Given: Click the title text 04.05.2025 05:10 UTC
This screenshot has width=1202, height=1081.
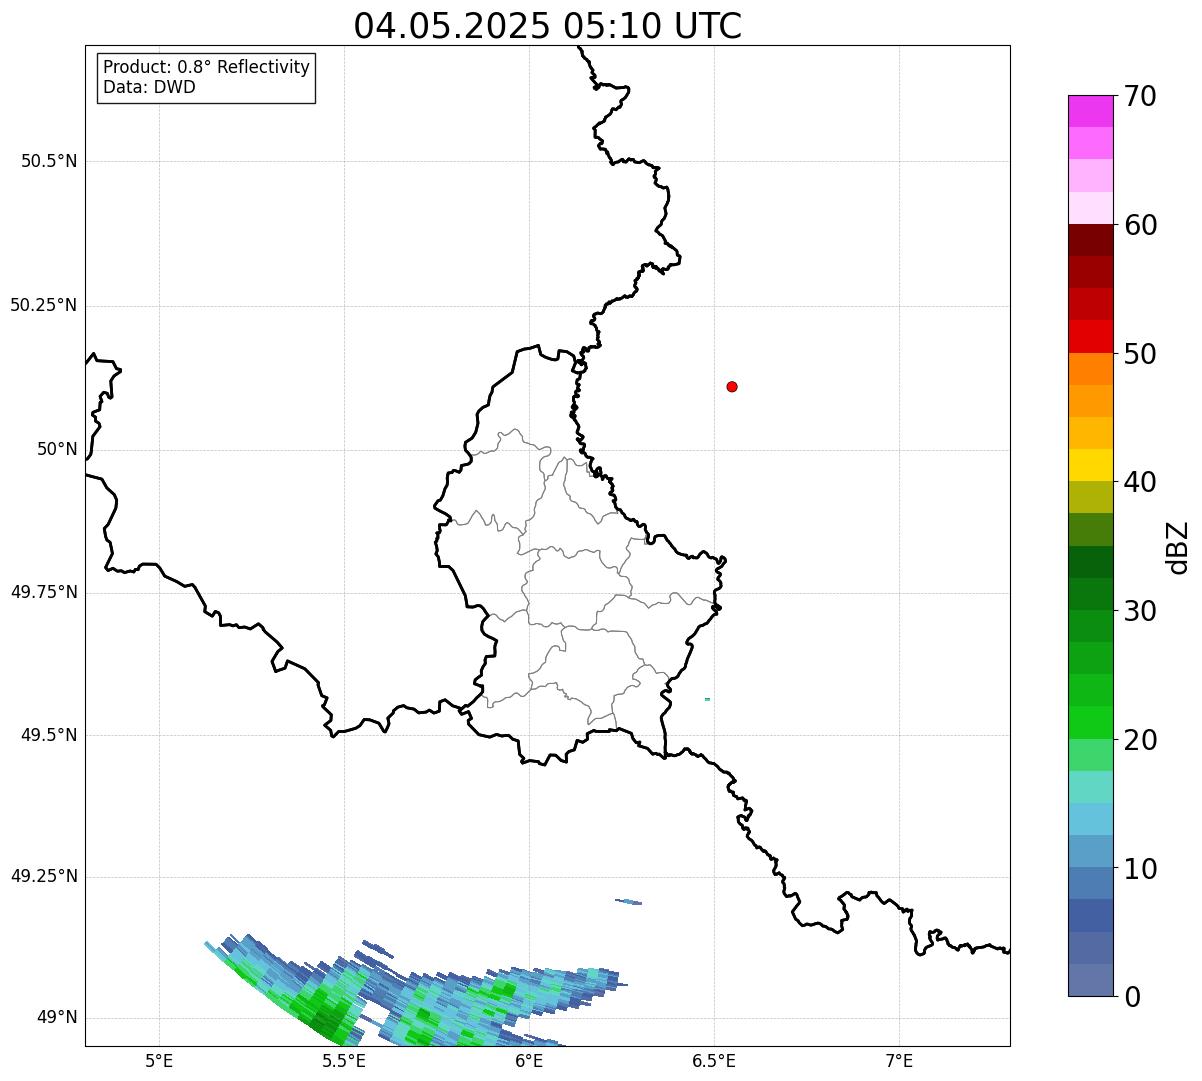Looking at the screenshot, I should [548, 26].
